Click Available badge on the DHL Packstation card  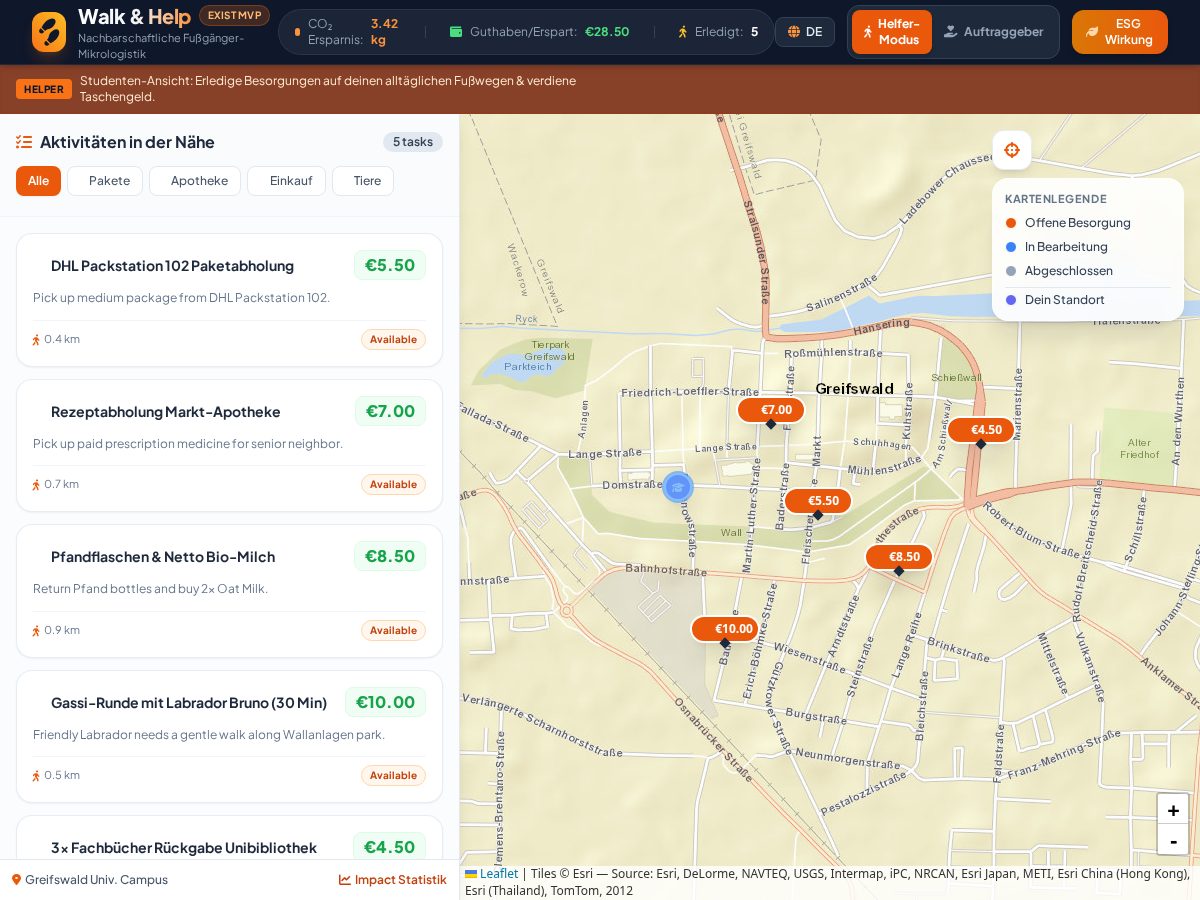[x=393, y=339]
